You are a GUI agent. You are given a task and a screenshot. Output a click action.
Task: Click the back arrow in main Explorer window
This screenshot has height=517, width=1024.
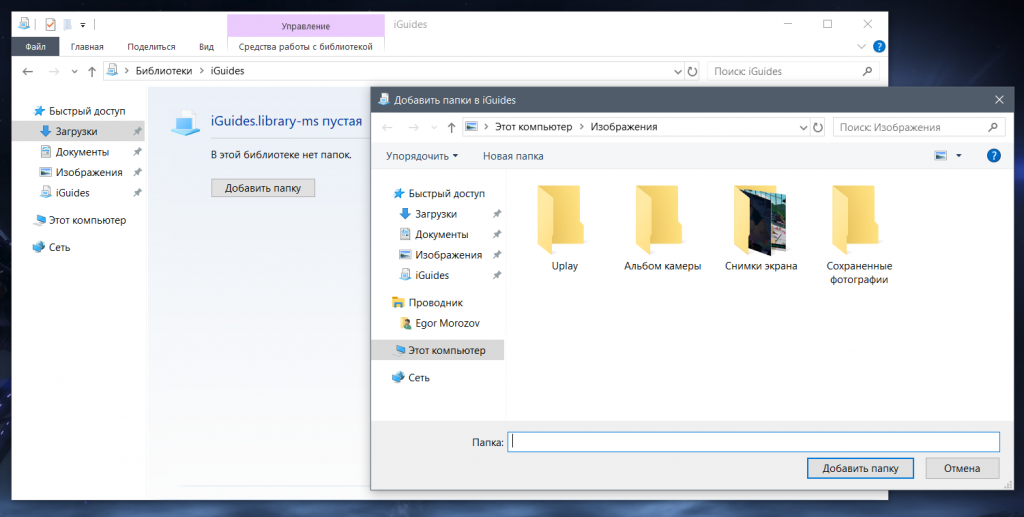point(28,71)
